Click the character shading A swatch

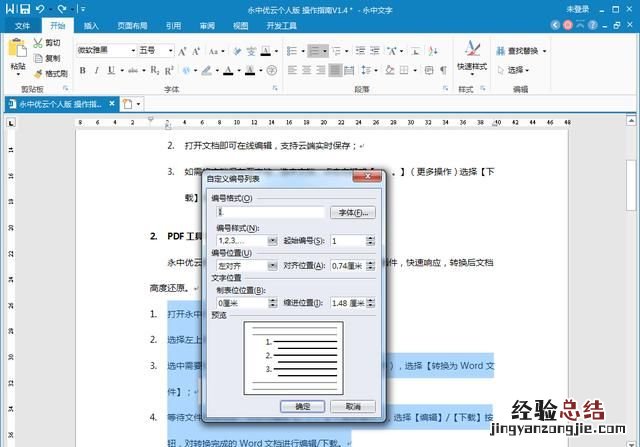pos(250,70)
